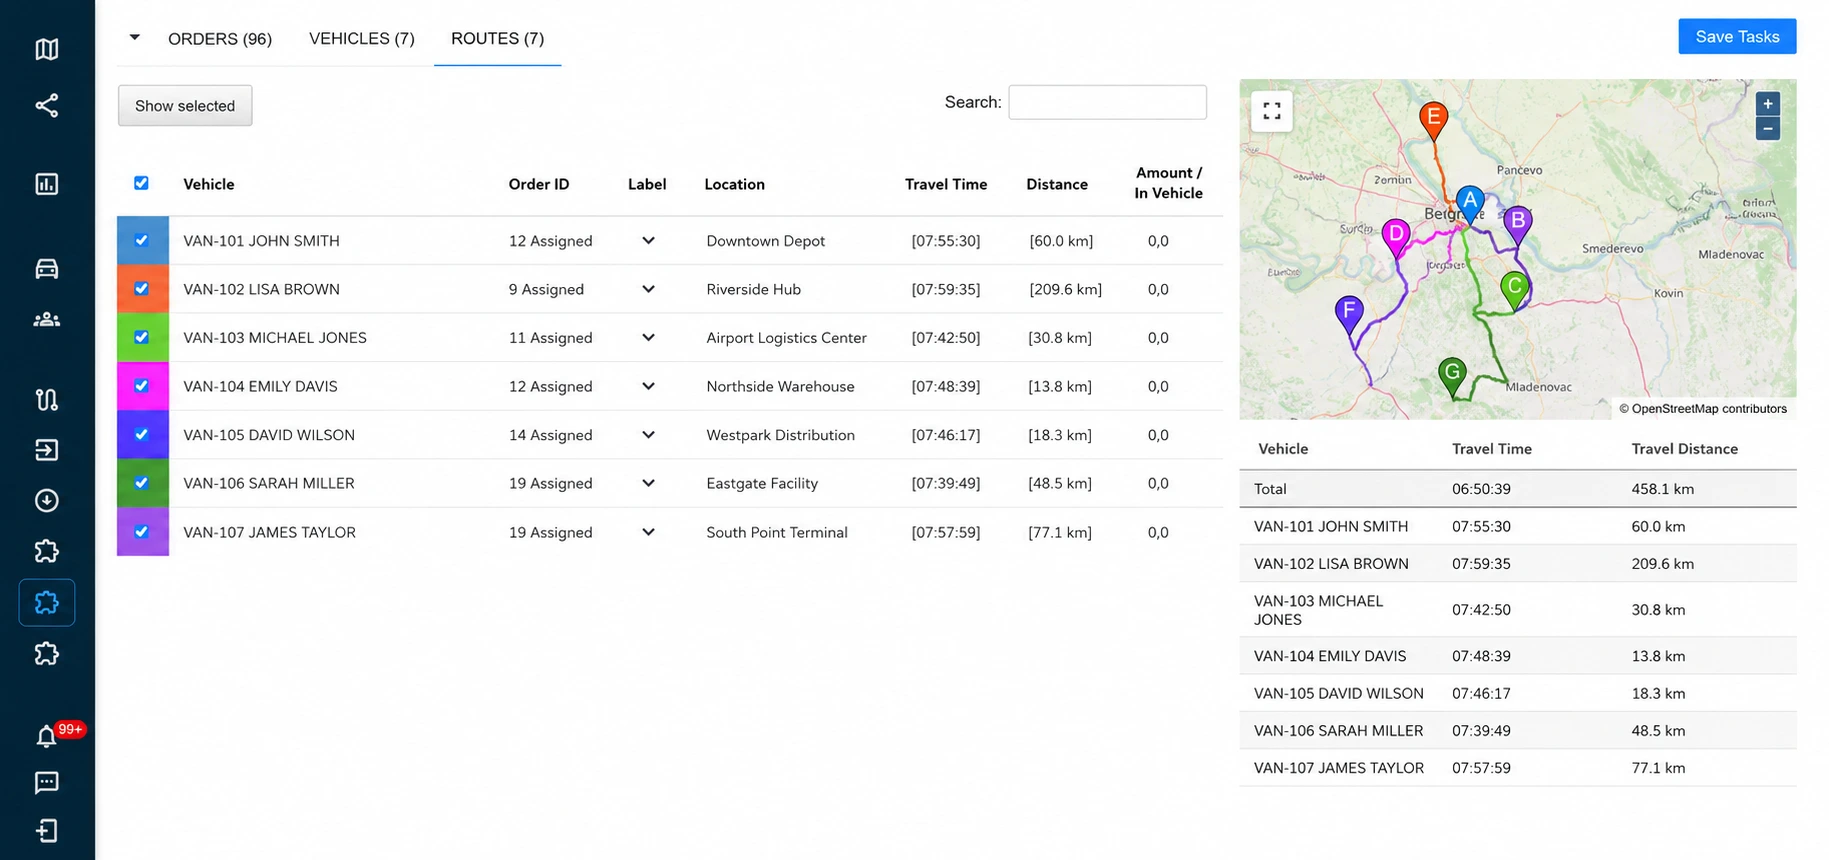
Task: Sort by Vehicle column header in routes table
Action: point(209,184)
